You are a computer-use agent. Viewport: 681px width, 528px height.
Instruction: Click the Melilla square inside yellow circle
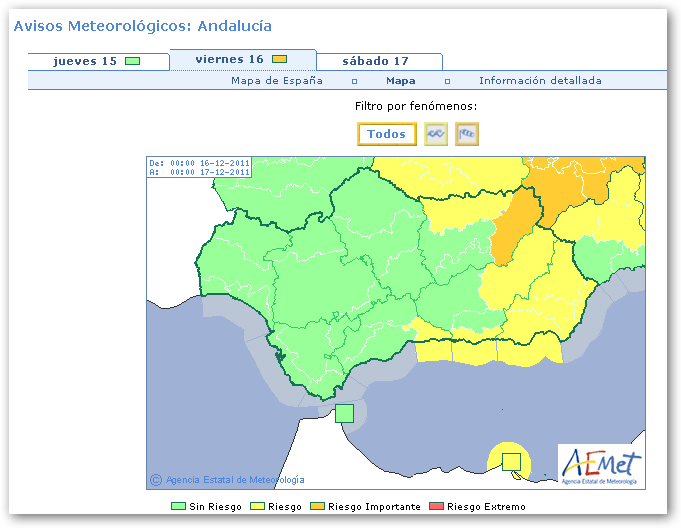(511, 461)
